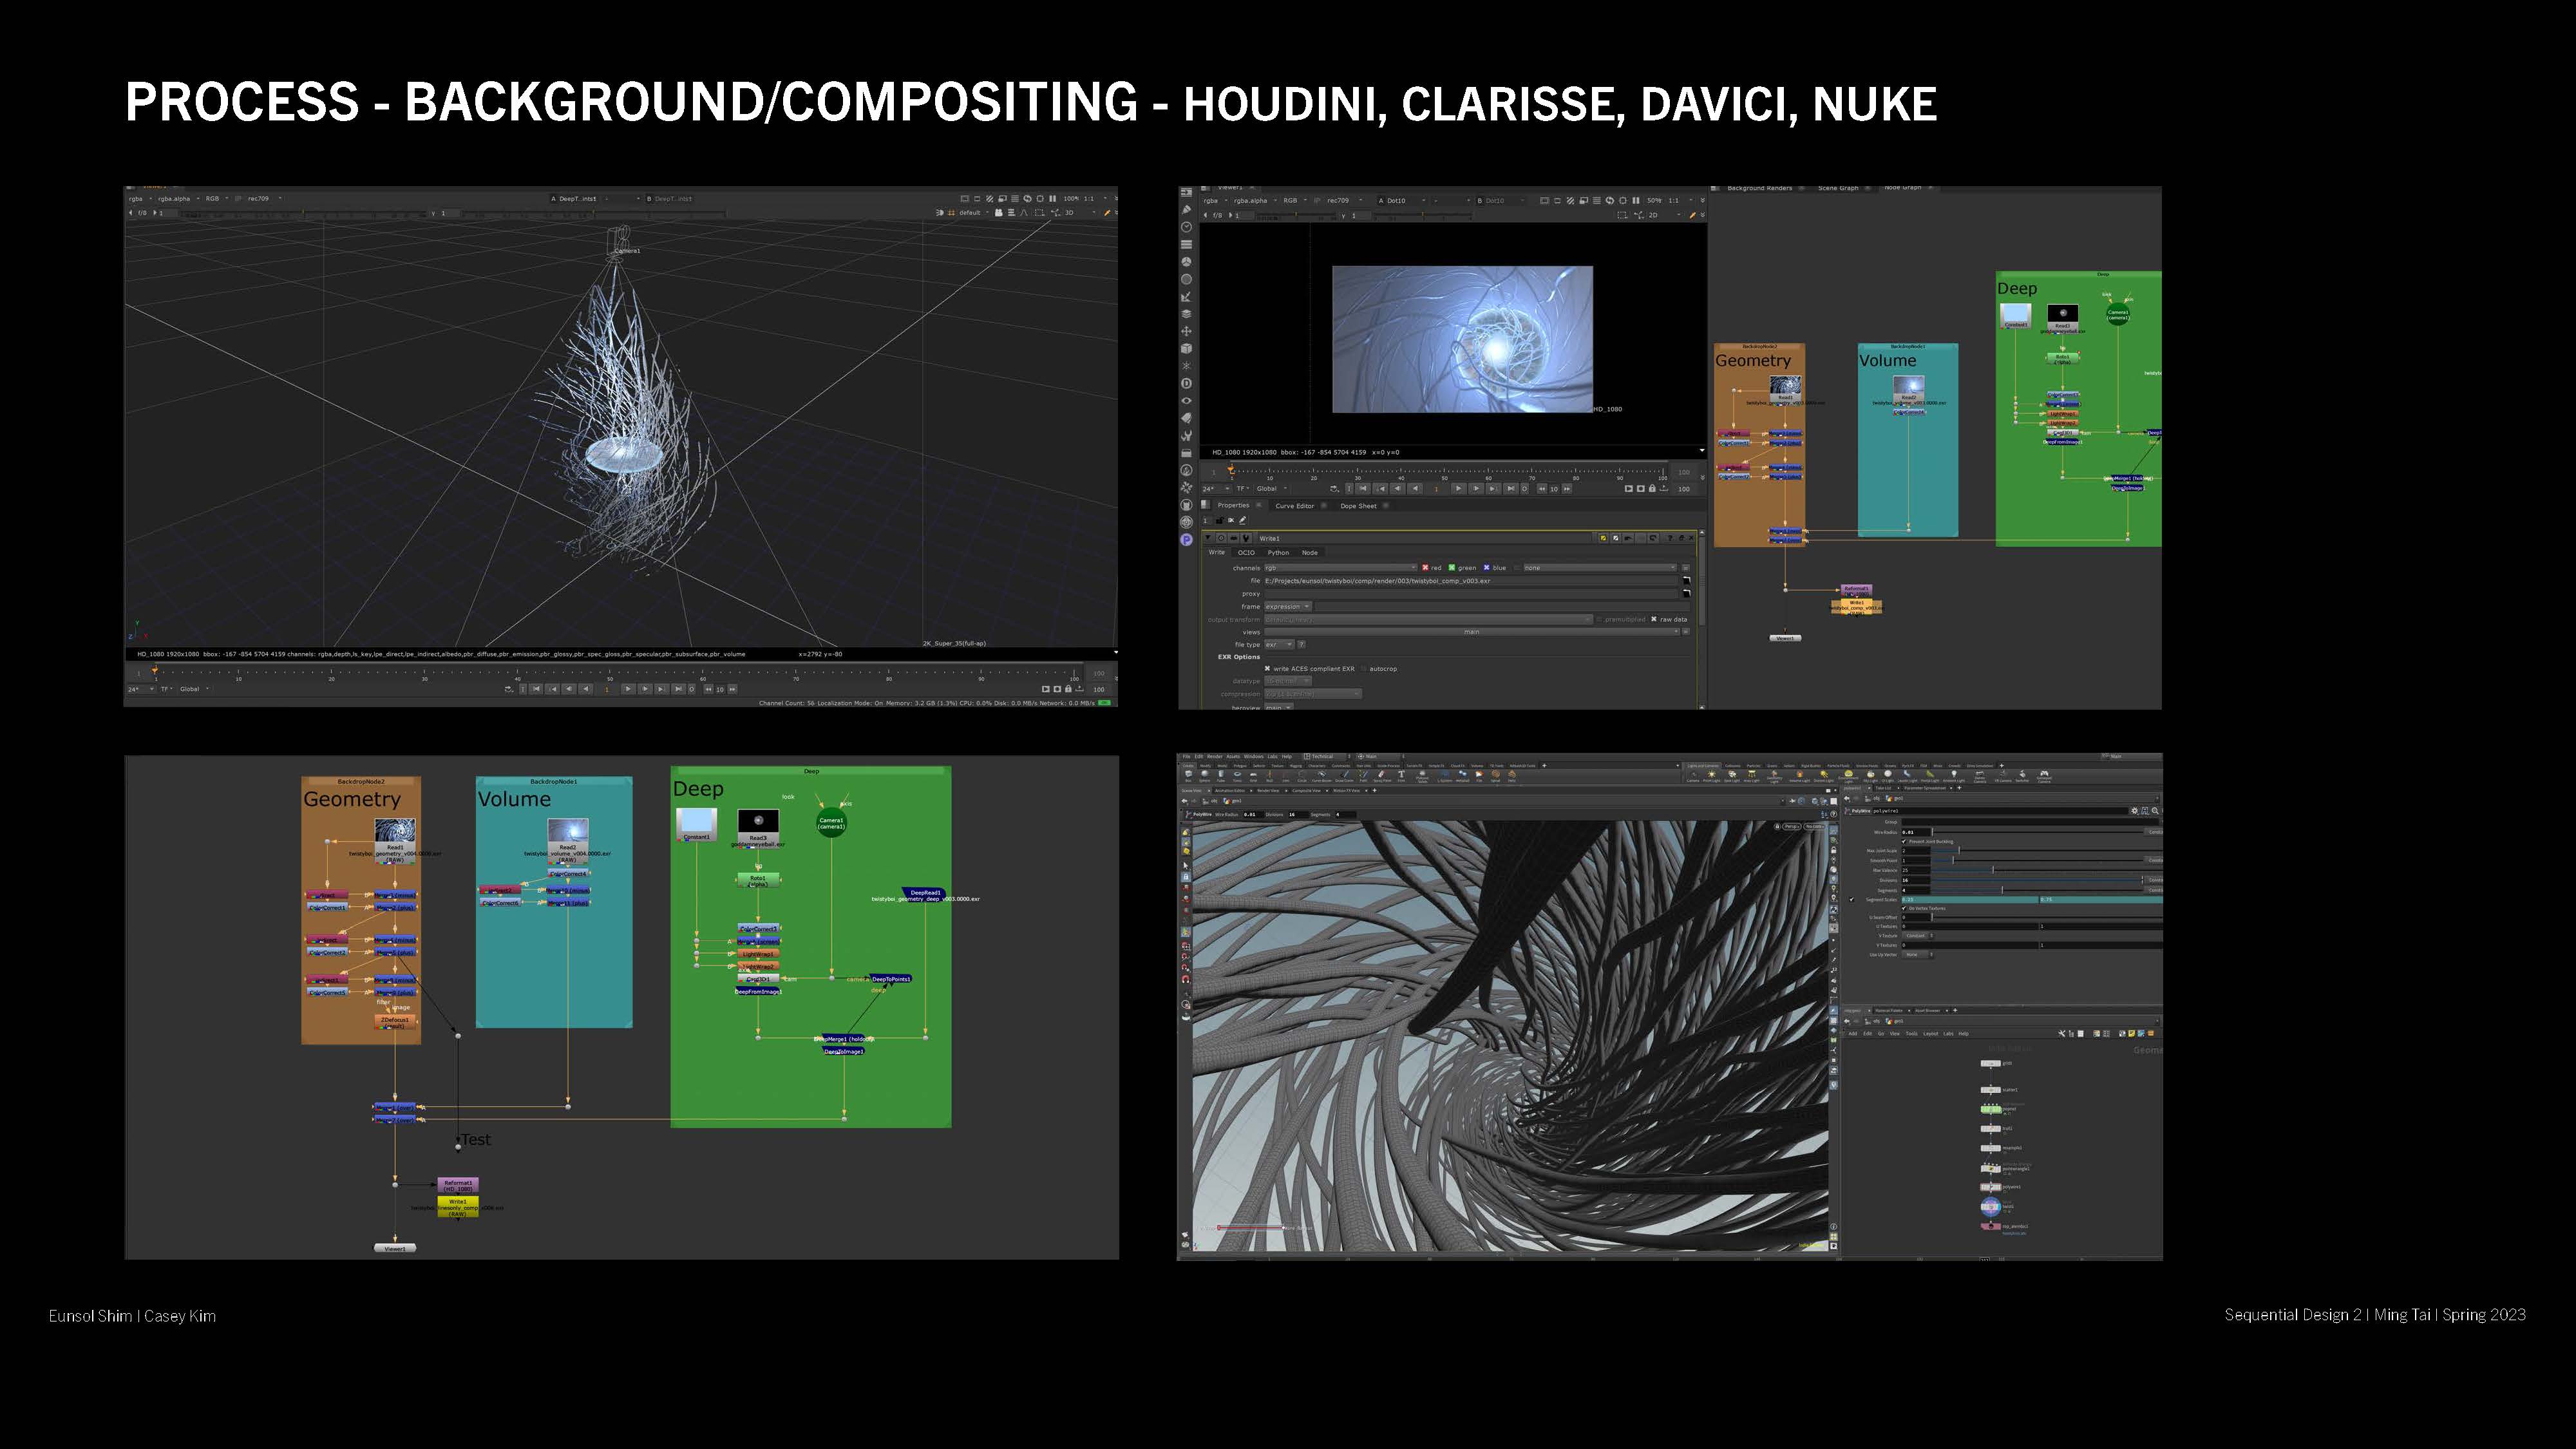Screen dimensions: 2576x1449
Task: Open the file type exr dropdown
Action: 1279,645
